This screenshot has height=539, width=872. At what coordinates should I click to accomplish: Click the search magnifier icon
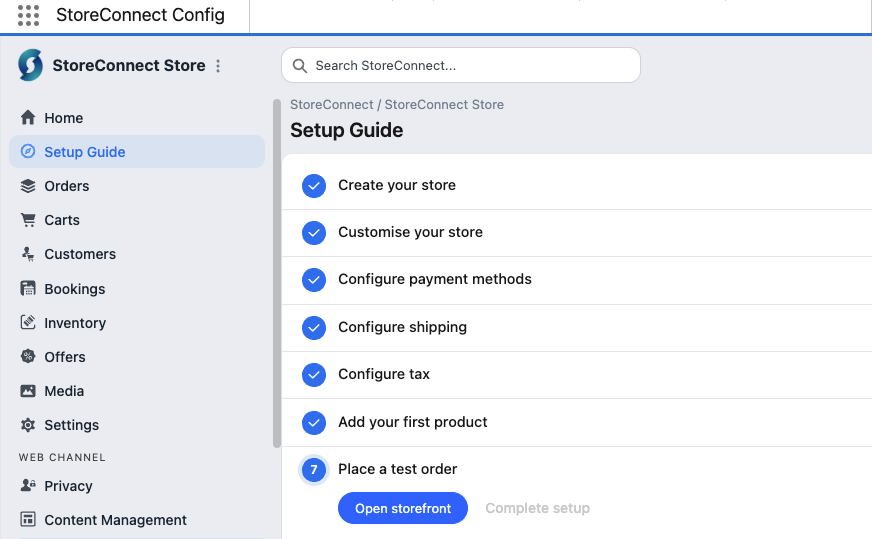point(300,66)
